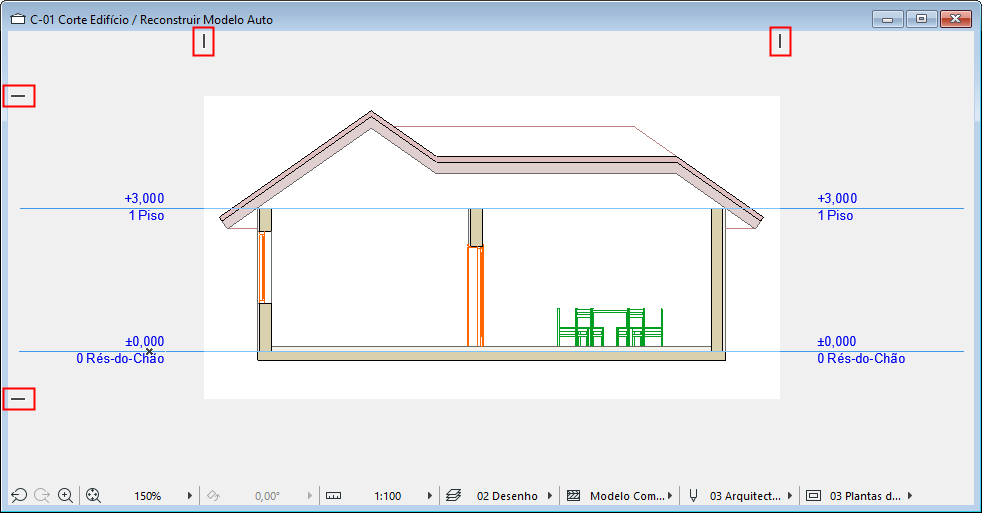Click the 0,00° orientation value
Viewport: 982px width, 513px height.
267,496
